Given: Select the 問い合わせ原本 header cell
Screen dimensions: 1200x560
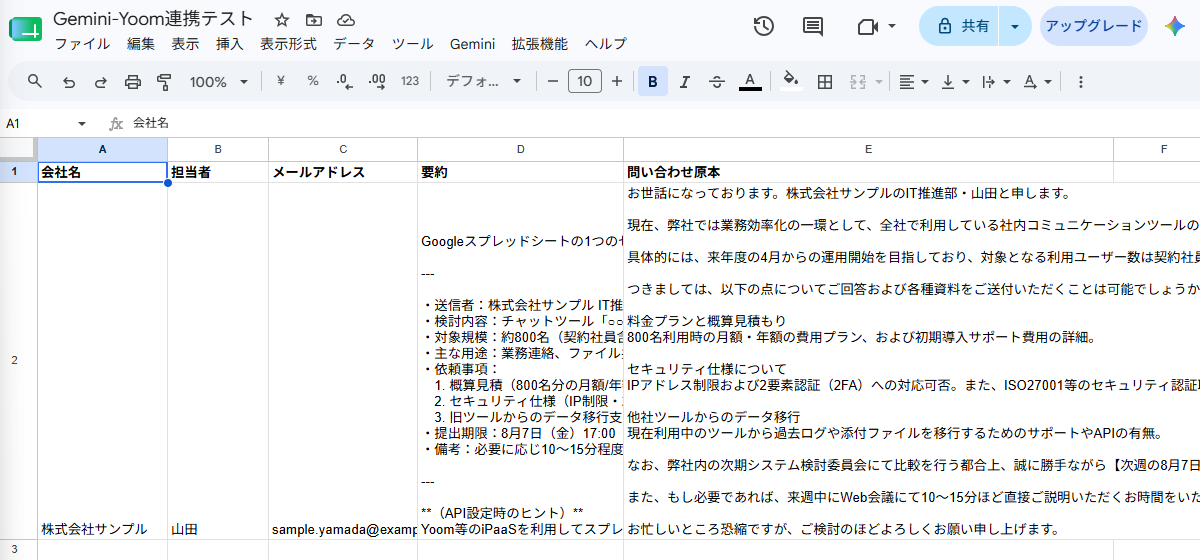Looking at the screenshot, I should click(868, 172).
